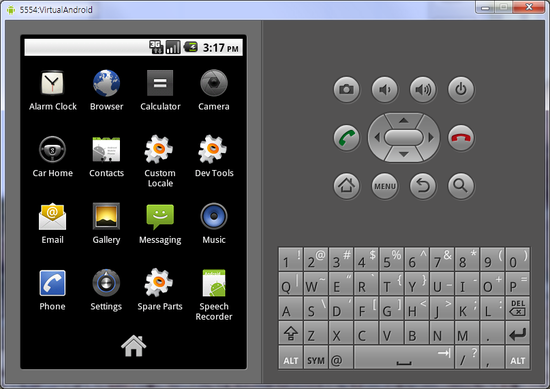The height and width of the screenshot is (389, 550).
Task: Click the D-pad right arrow
Action: click(x=431, y=138)
